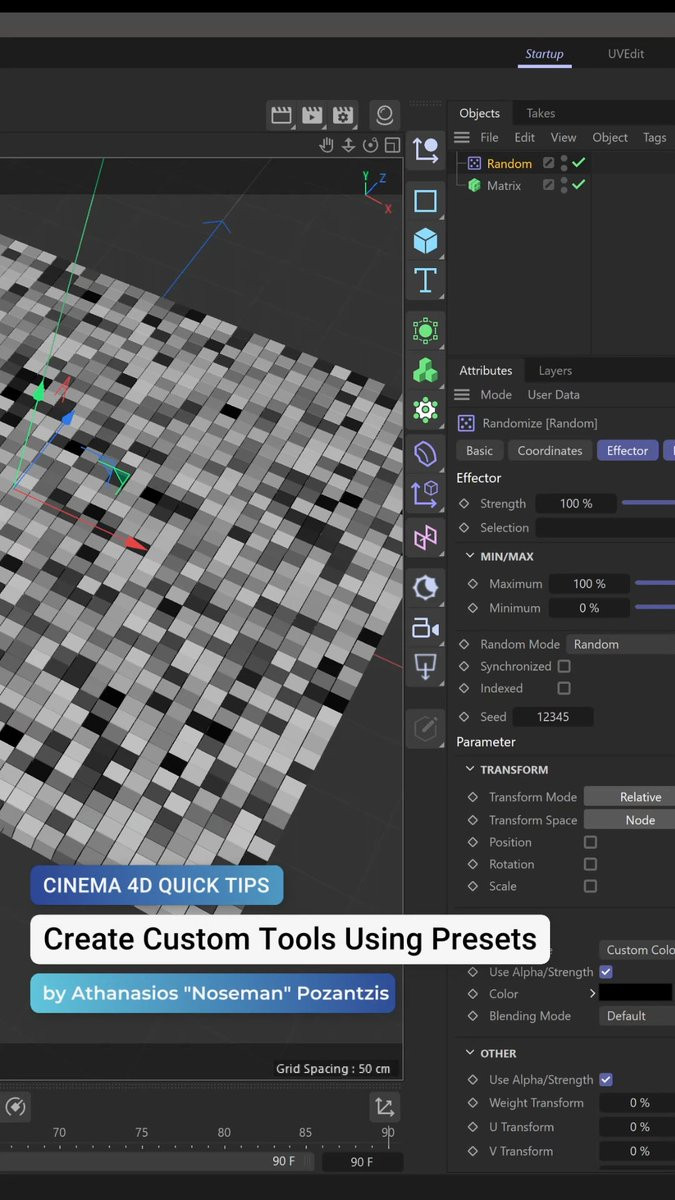Open the Random Mode dropdown
Image resolution: width=675 pixels, height=1200 pixels.
pyautogui.click(x=621, y=644)
